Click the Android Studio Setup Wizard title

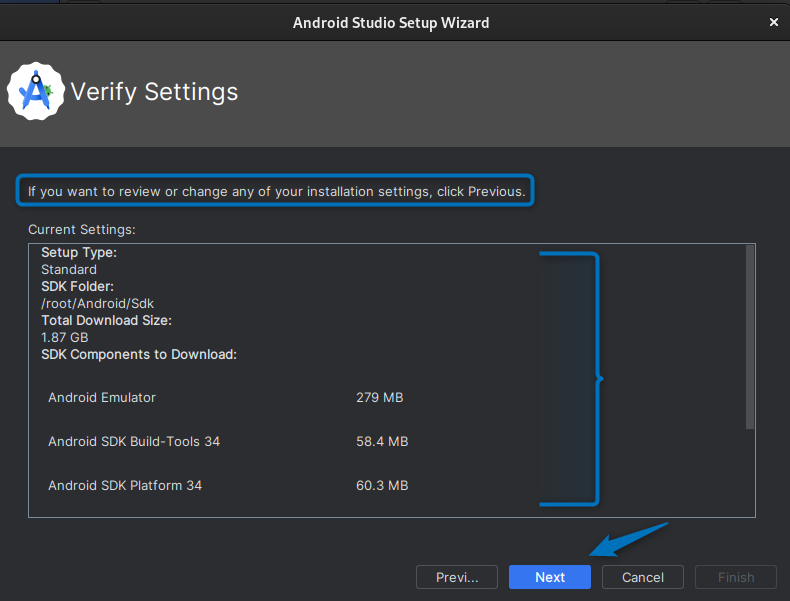point(391,23)
